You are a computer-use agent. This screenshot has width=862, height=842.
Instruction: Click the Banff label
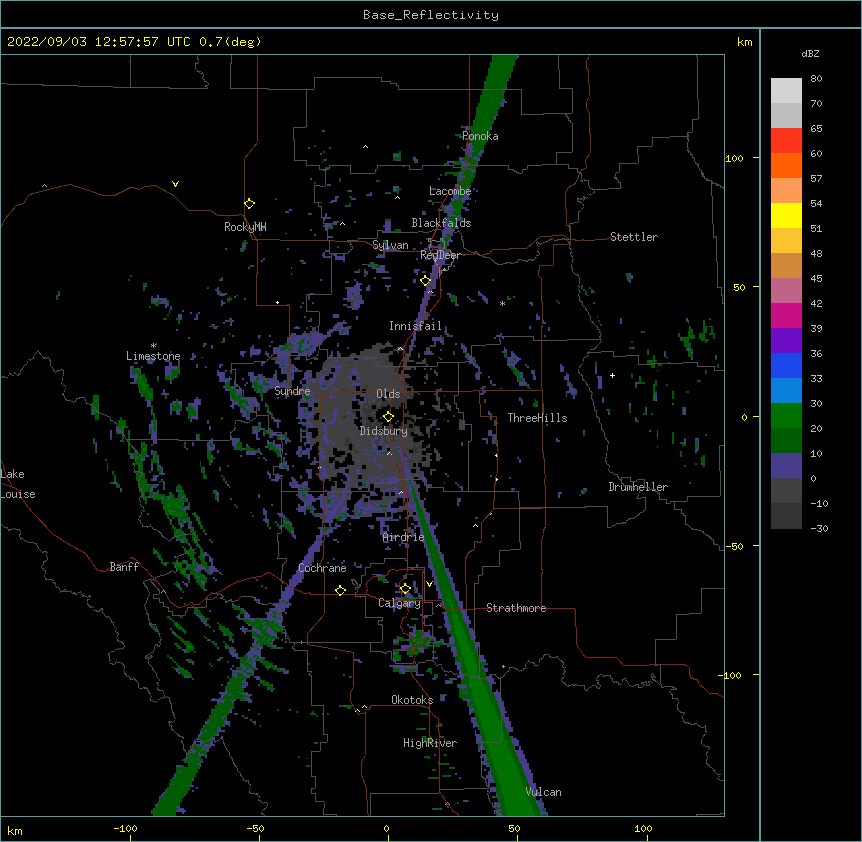coord(124,567)
